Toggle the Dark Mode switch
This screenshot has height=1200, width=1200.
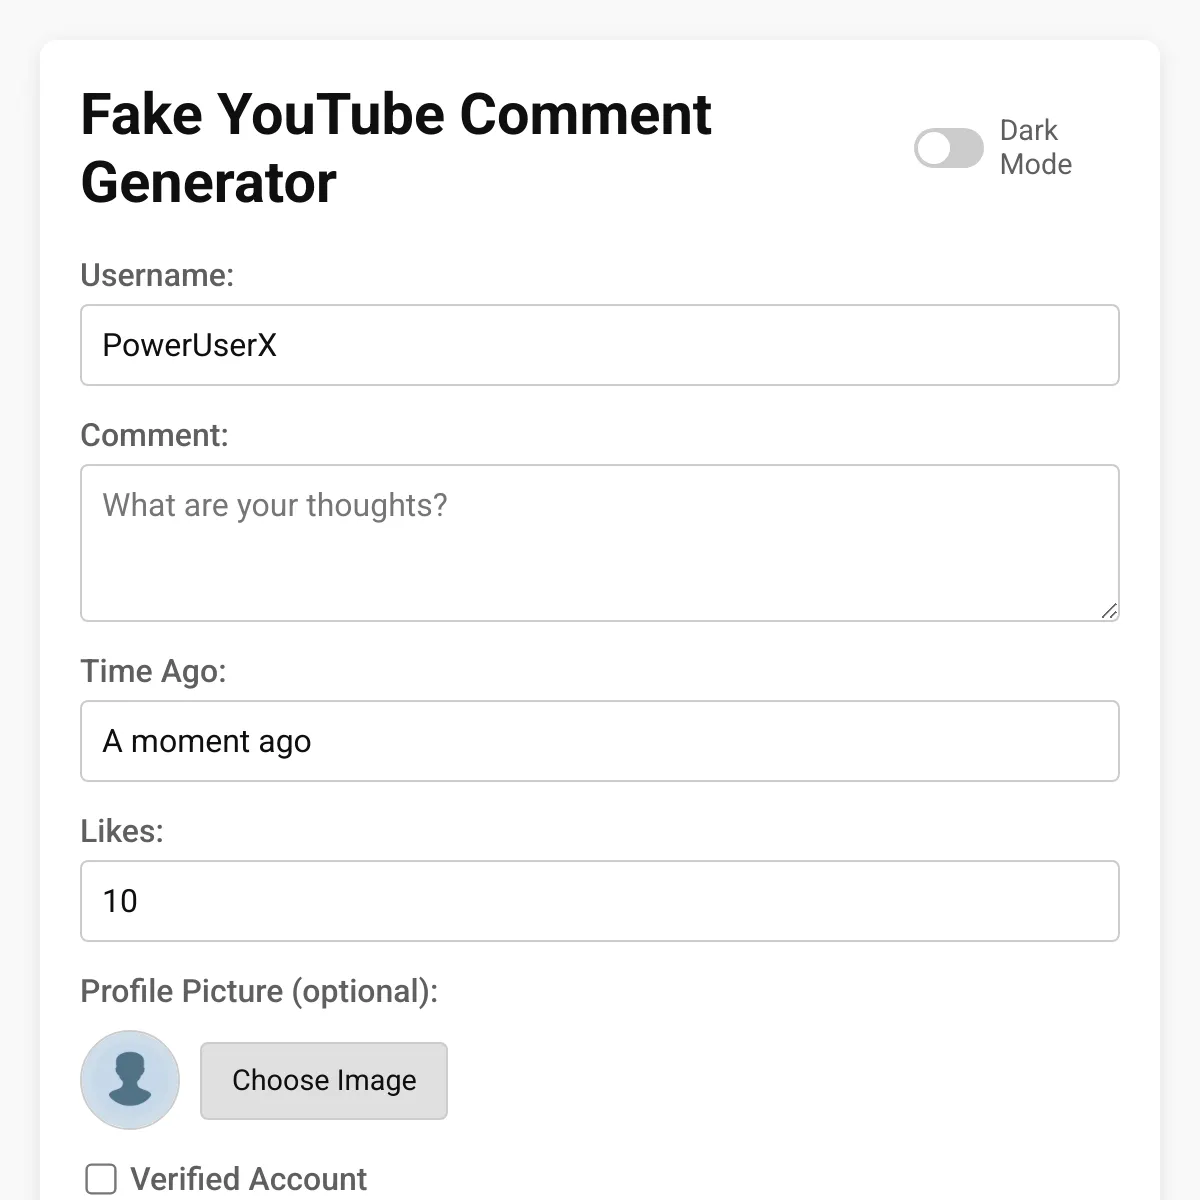(949, 148)
